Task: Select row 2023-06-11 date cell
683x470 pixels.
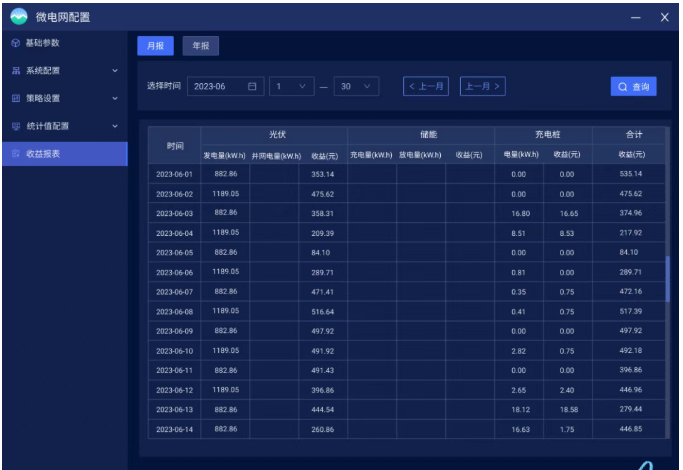Action: click(x=174, y=370)
